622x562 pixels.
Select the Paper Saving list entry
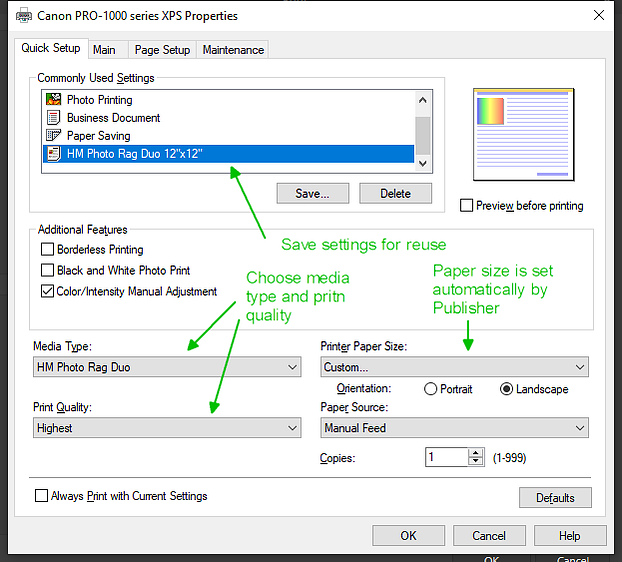[x=228, y=136]
